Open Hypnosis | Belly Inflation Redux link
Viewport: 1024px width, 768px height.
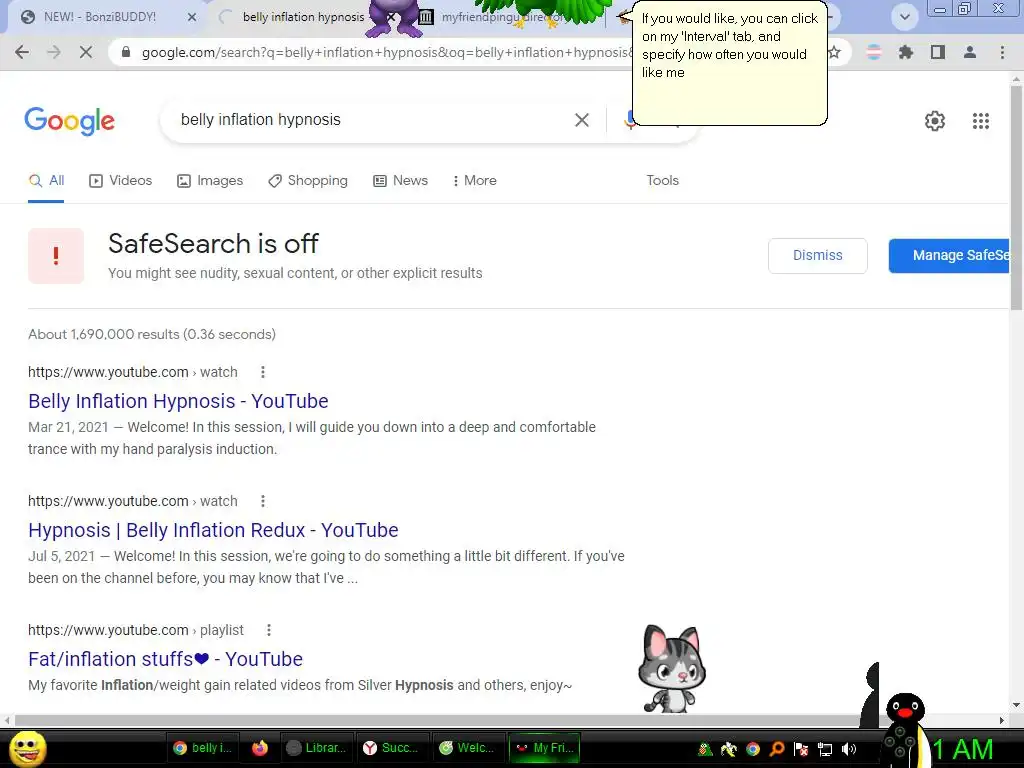click(213, 530)
